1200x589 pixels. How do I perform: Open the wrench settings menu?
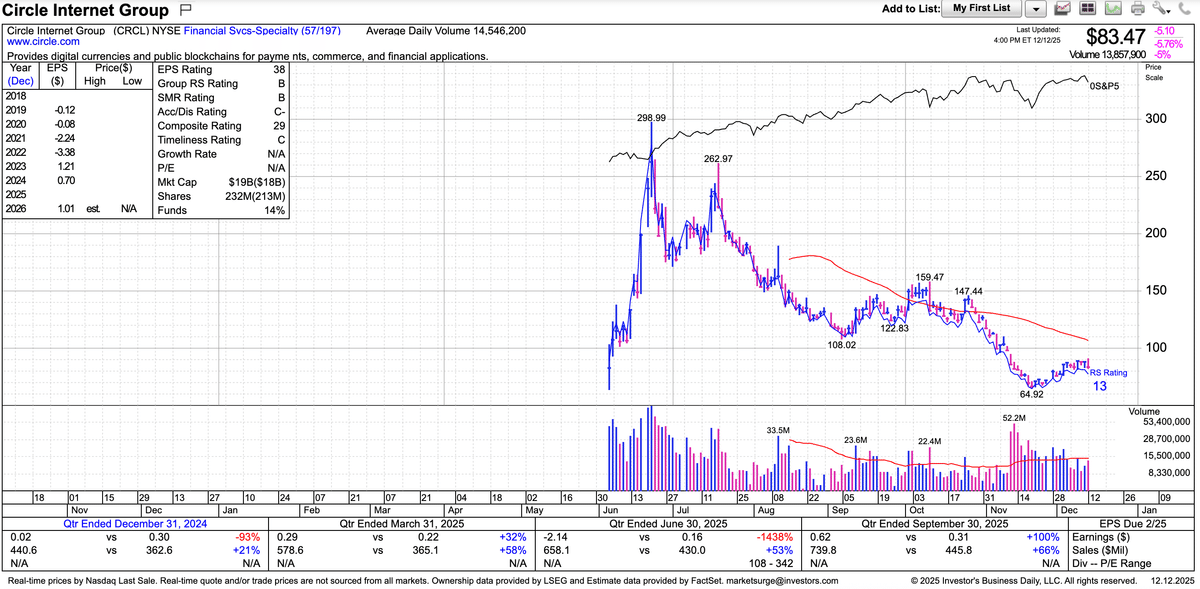pos(1161,9)
